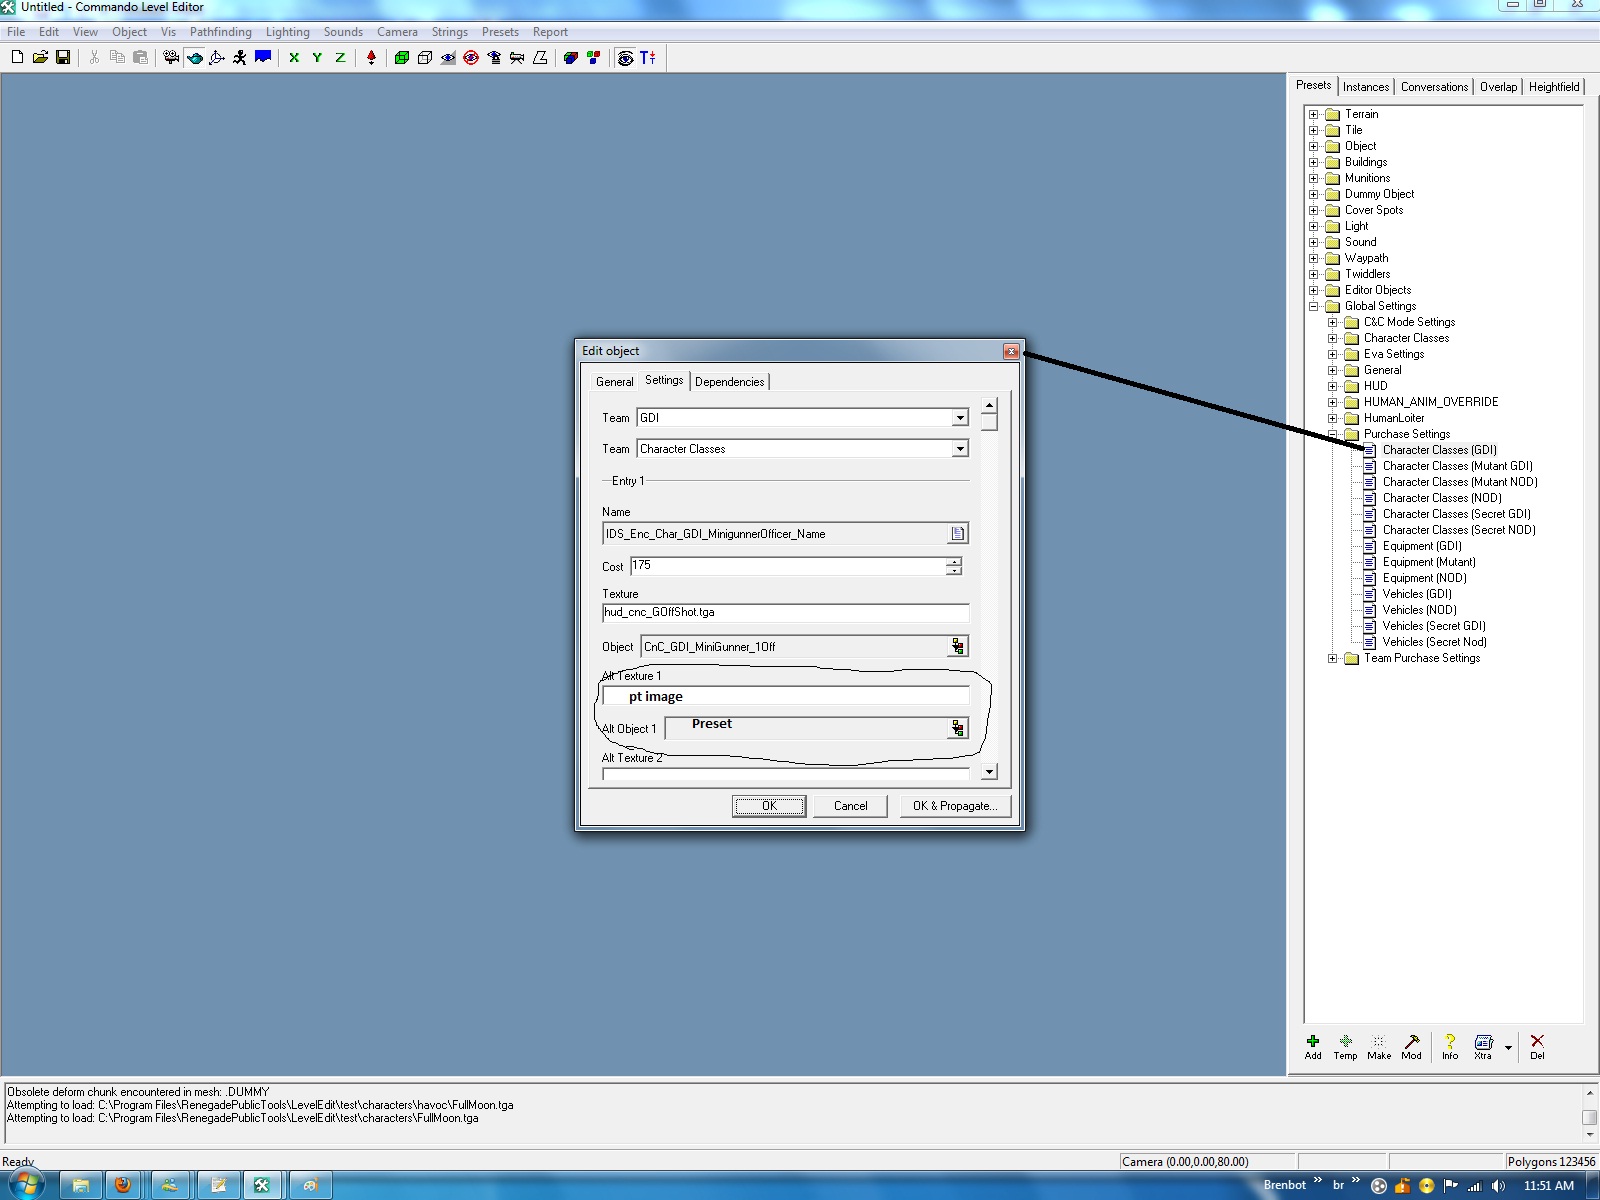
Task: Select the camera mode toolbar icon
Action: tap(171, 58)
